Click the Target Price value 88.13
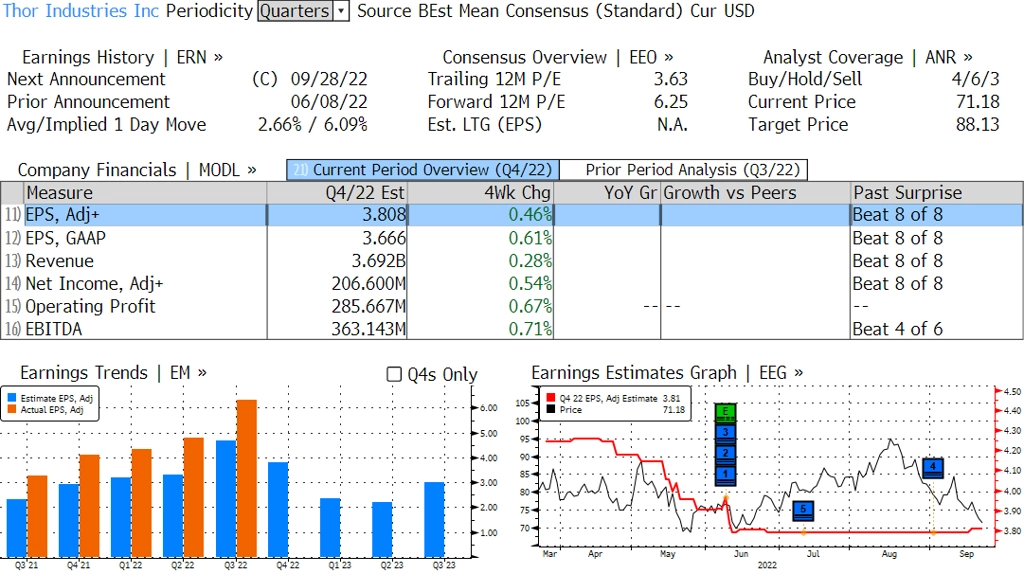1024x574 pixels. [978, 125]
